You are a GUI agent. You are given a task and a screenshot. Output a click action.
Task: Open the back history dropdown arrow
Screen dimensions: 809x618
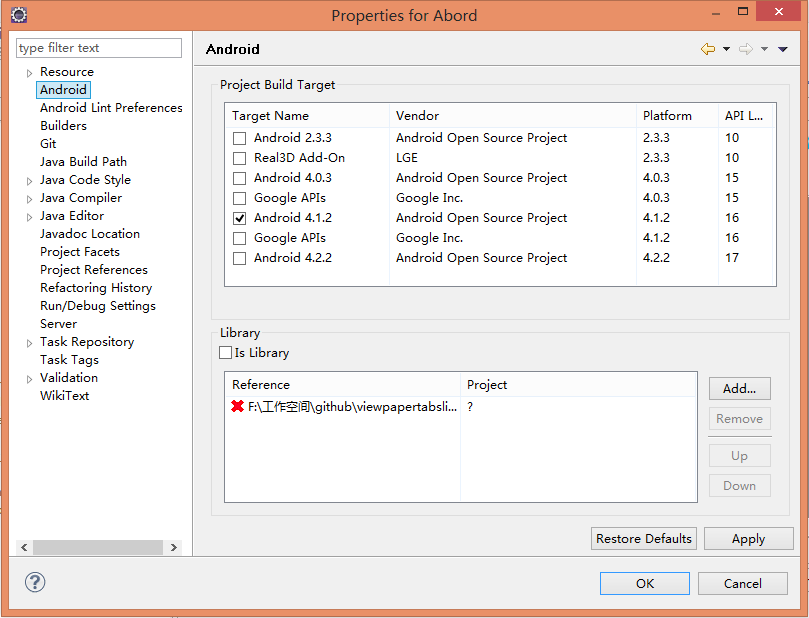726,49
